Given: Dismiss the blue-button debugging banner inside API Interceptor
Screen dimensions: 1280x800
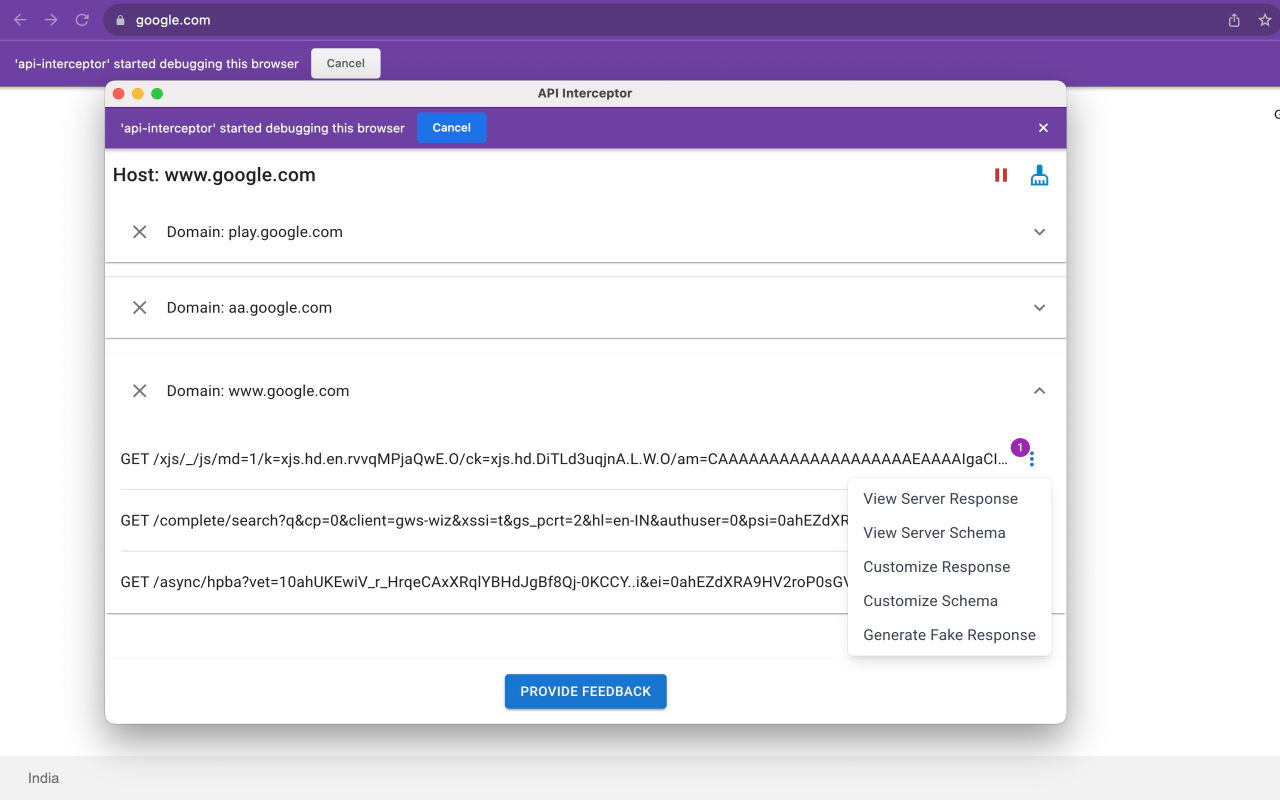Looking at the screenshot, I should (x=1043, y=128).
